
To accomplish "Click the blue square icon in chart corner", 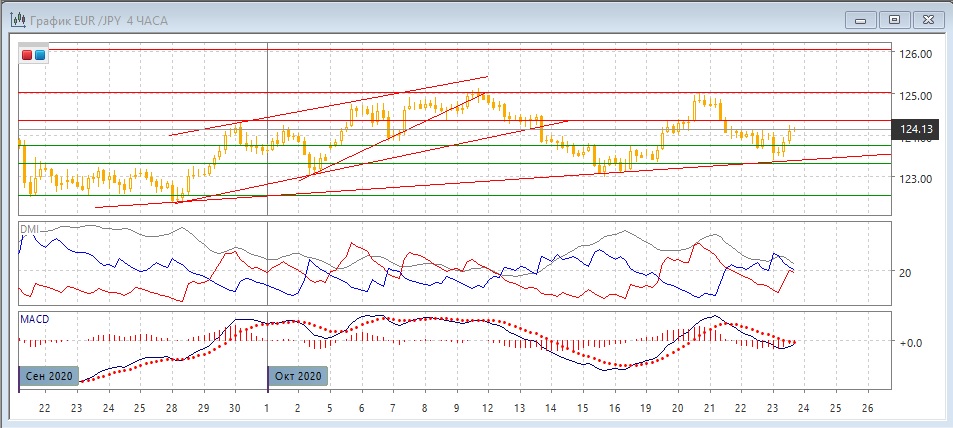I will pyautogui.click(x=39, y=55).
